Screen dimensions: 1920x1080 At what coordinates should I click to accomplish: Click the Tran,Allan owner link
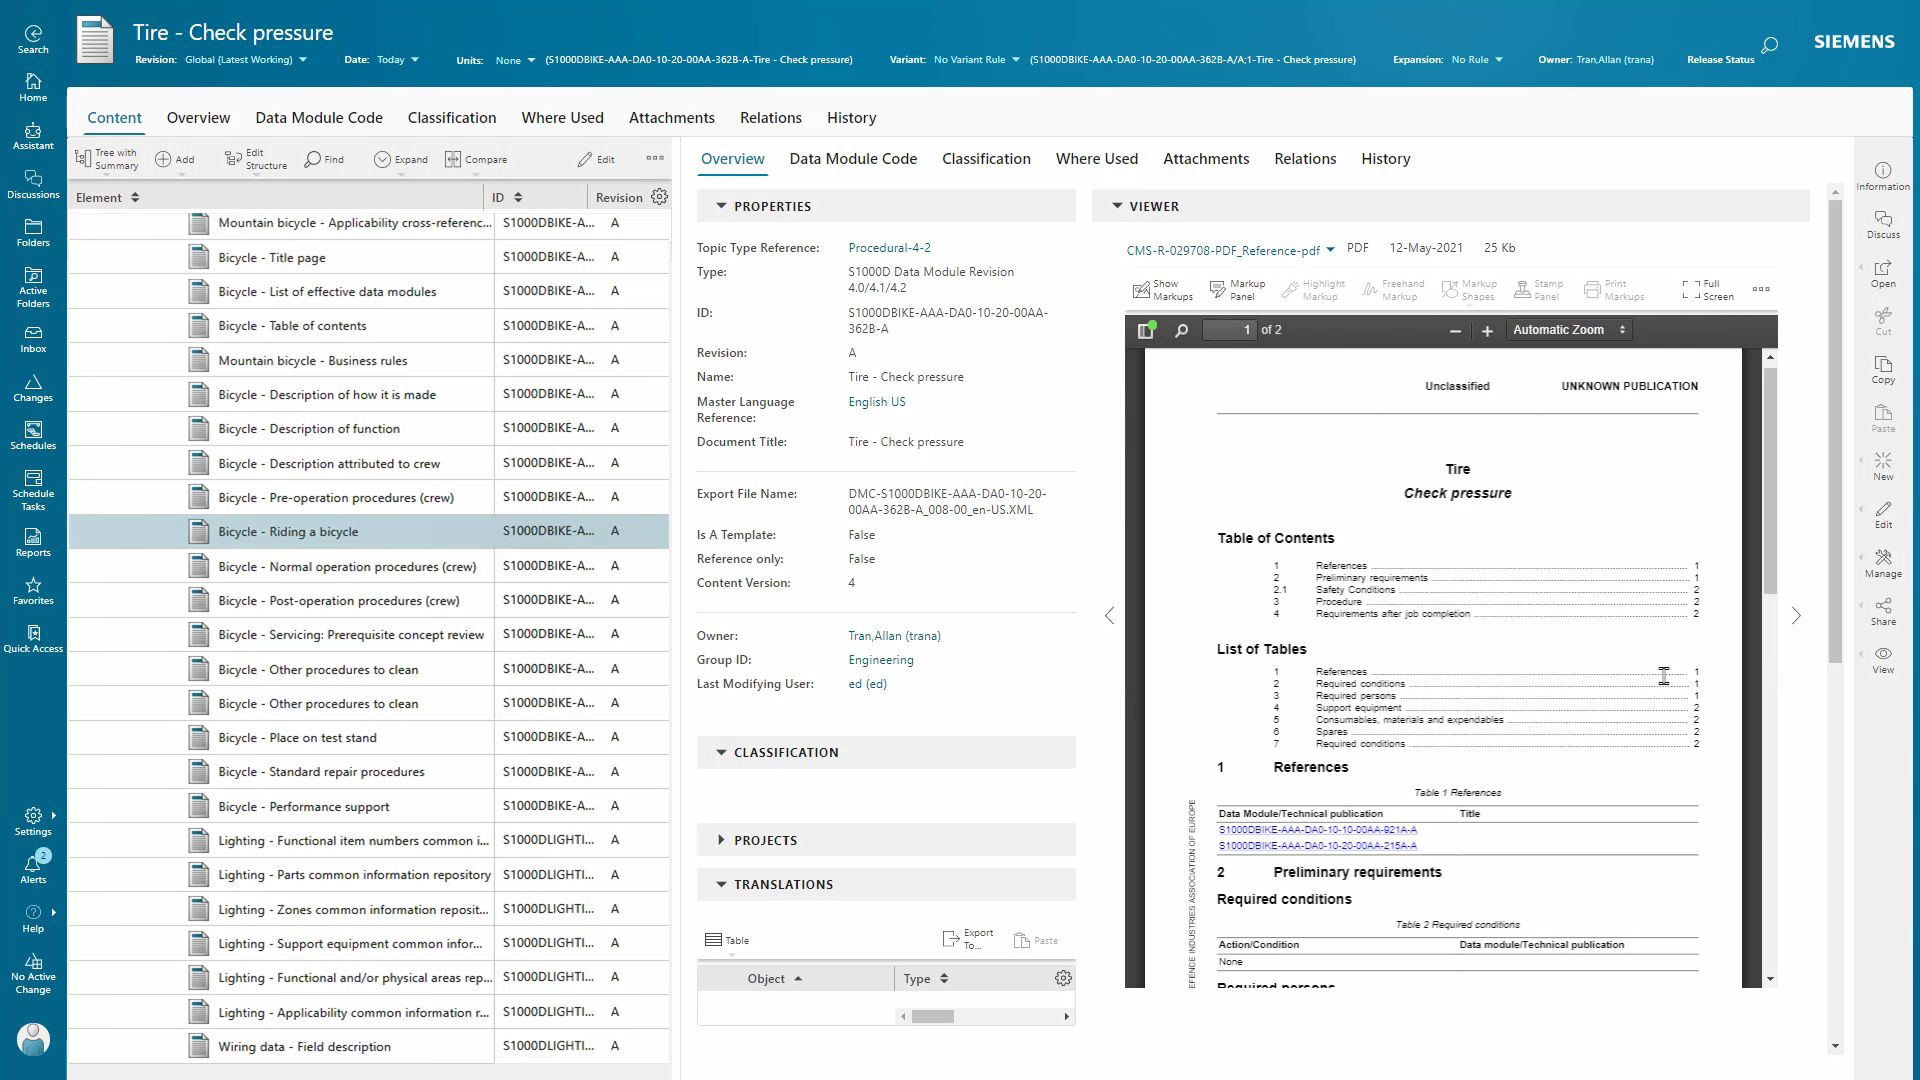(x=893, y=635)
